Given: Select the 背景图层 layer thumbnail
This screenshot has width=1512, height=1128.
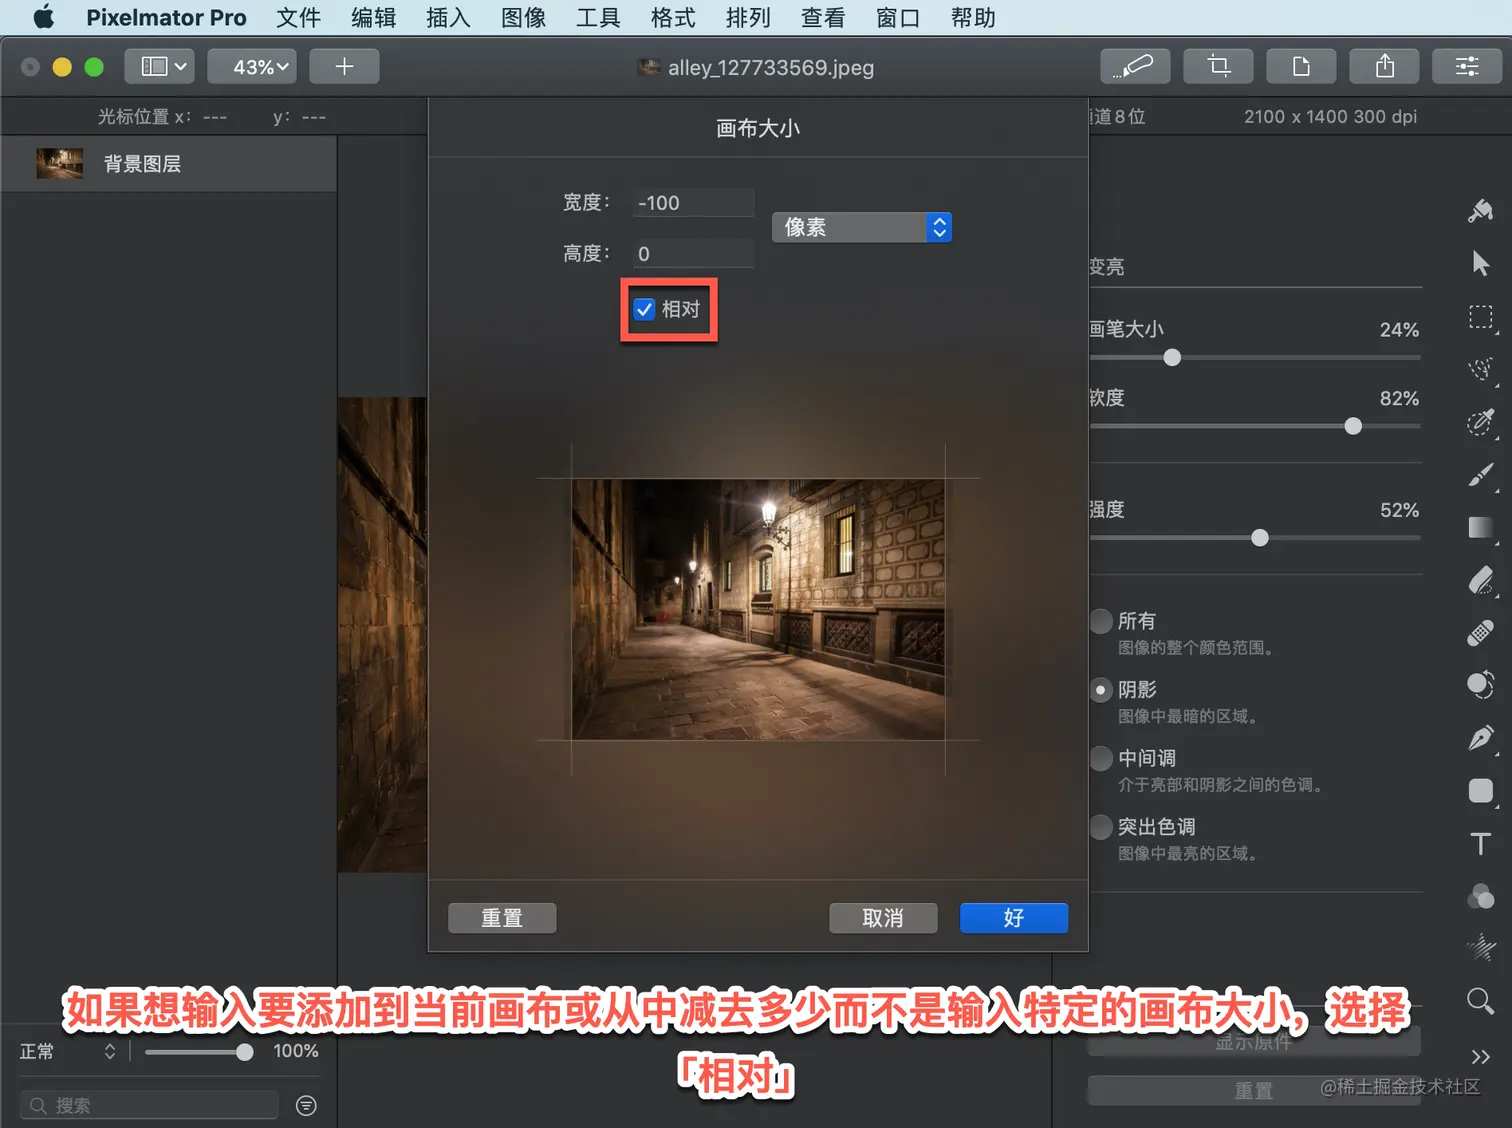Looking at the screenshot, I should [60, 163].
